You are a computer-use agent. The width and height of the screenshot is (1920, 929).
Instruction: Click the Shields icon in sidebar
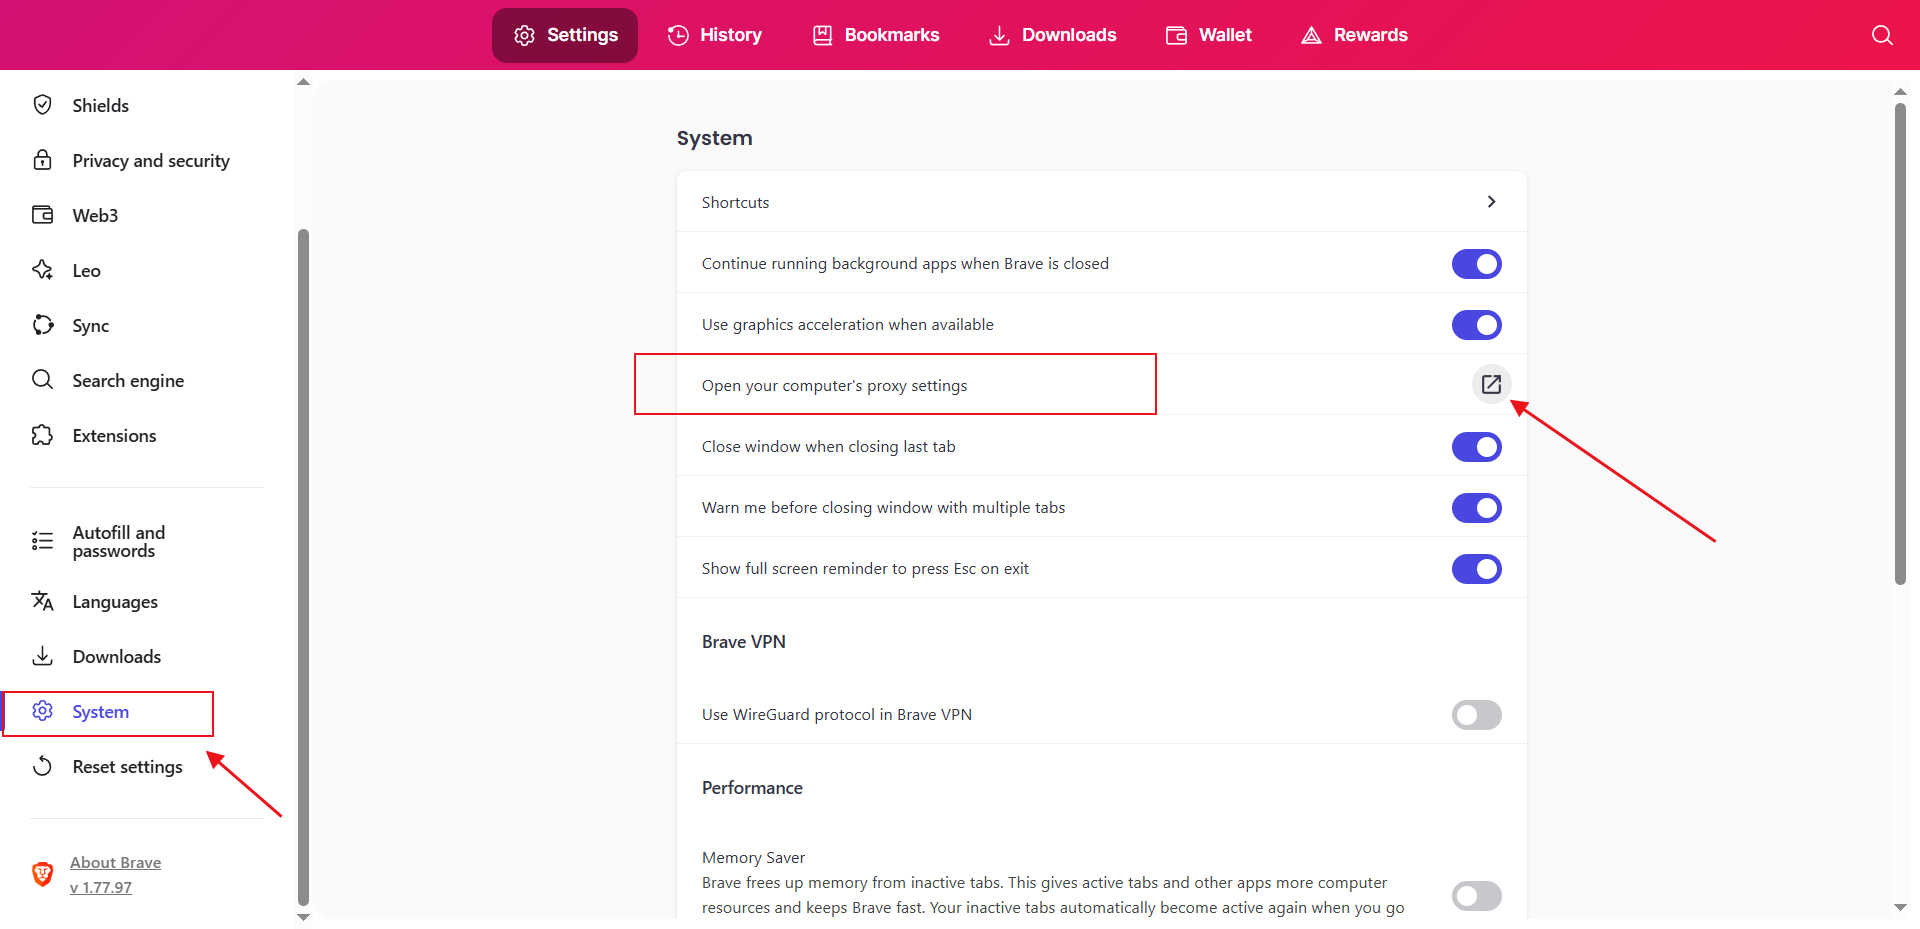click(42, 105)
